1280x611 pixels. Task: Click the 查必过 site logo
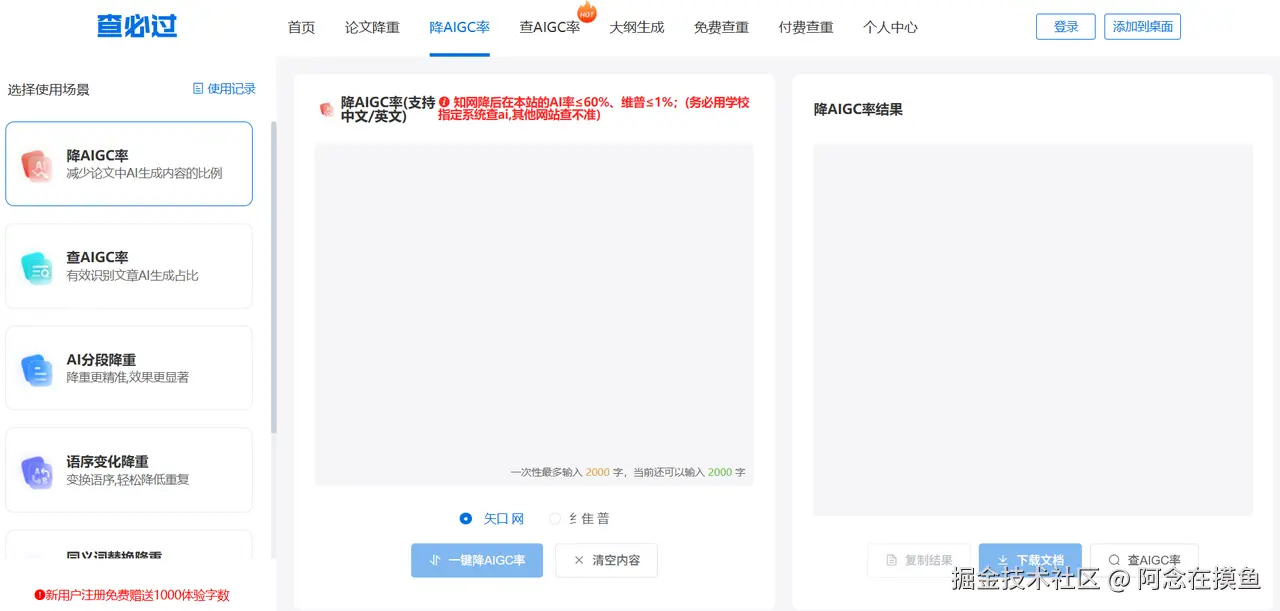pyautogui.click(x=137, y=27)
